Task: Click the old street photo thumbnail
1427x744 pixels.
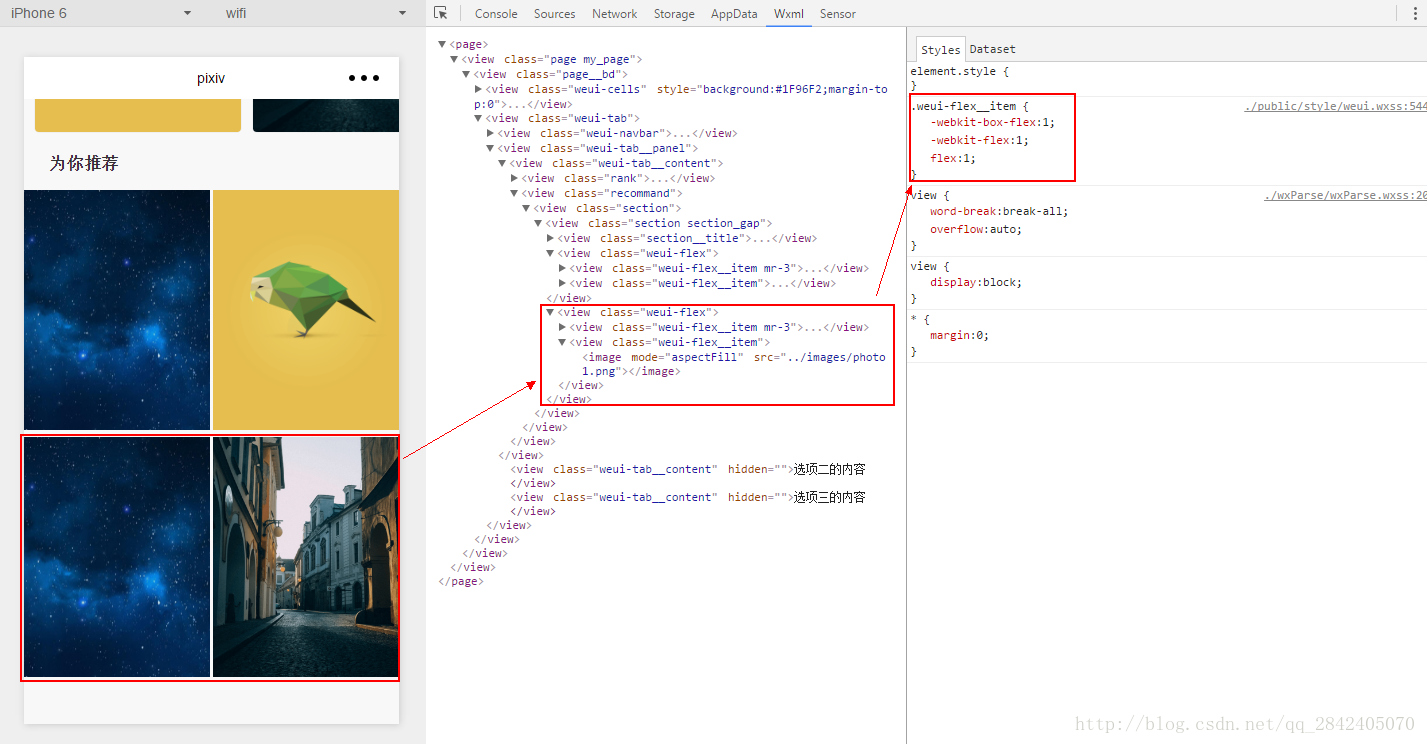Action: tap(306, 557)
